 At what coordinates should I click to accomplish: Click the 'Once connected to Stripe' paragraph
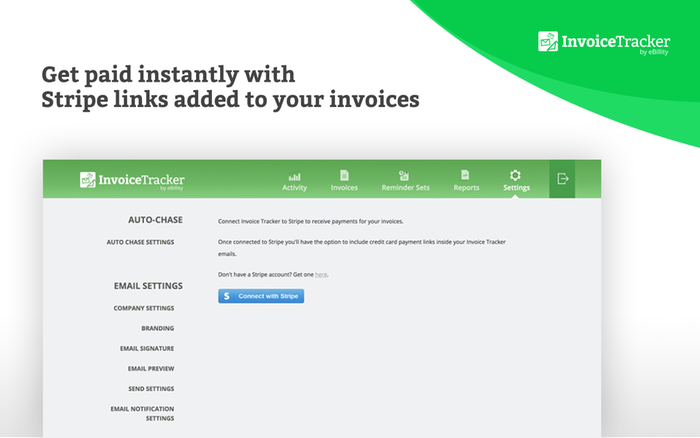[362, 248]
